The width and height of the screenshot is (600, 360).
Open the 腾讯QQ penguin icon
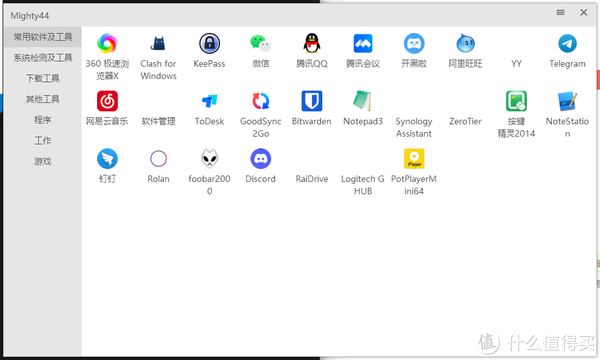pos(312,43)
